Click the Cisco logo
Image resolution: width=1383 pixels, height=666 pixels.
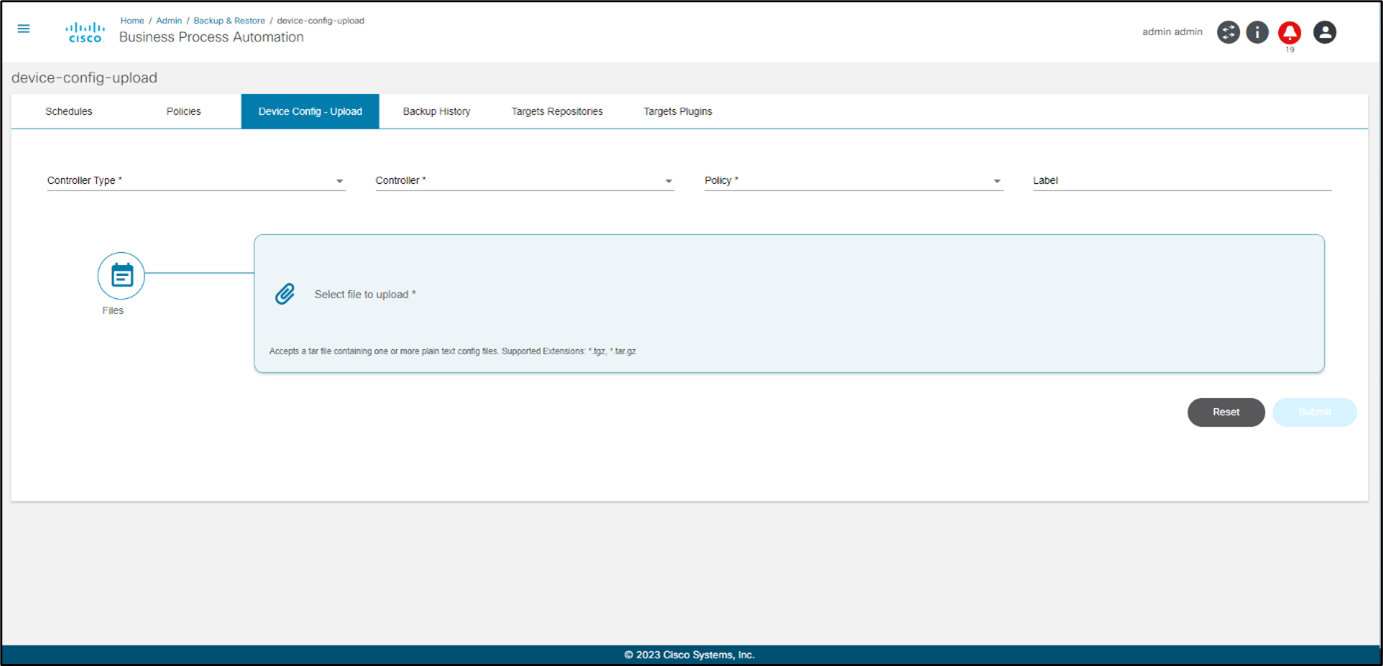pyautogui.click(x=85, y=32)
